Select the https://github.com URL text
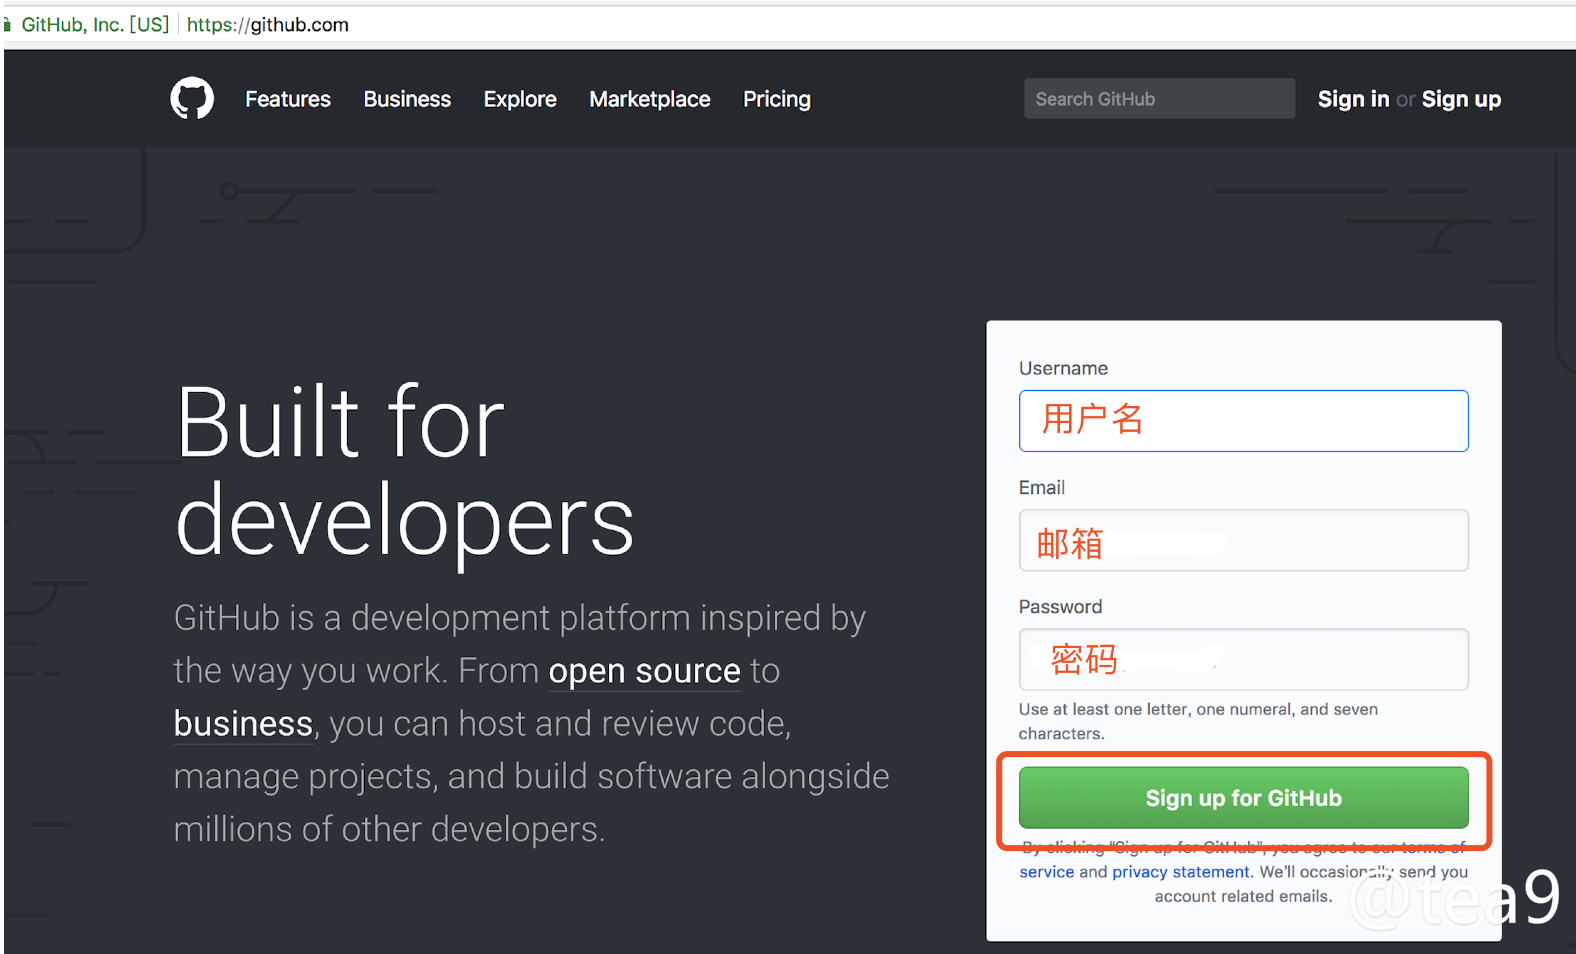The width and height of the screenshot is (1576, 954). (x=268, y=25)
